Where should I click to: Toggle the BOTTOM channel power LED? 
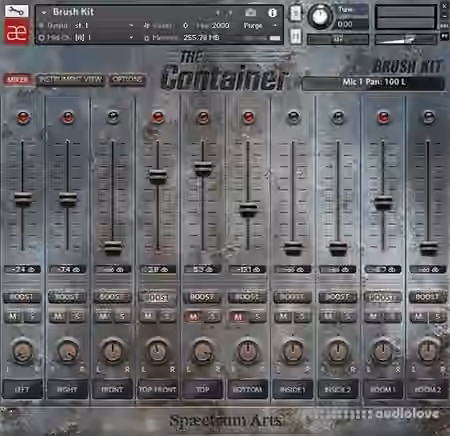[x=248, y=117]
